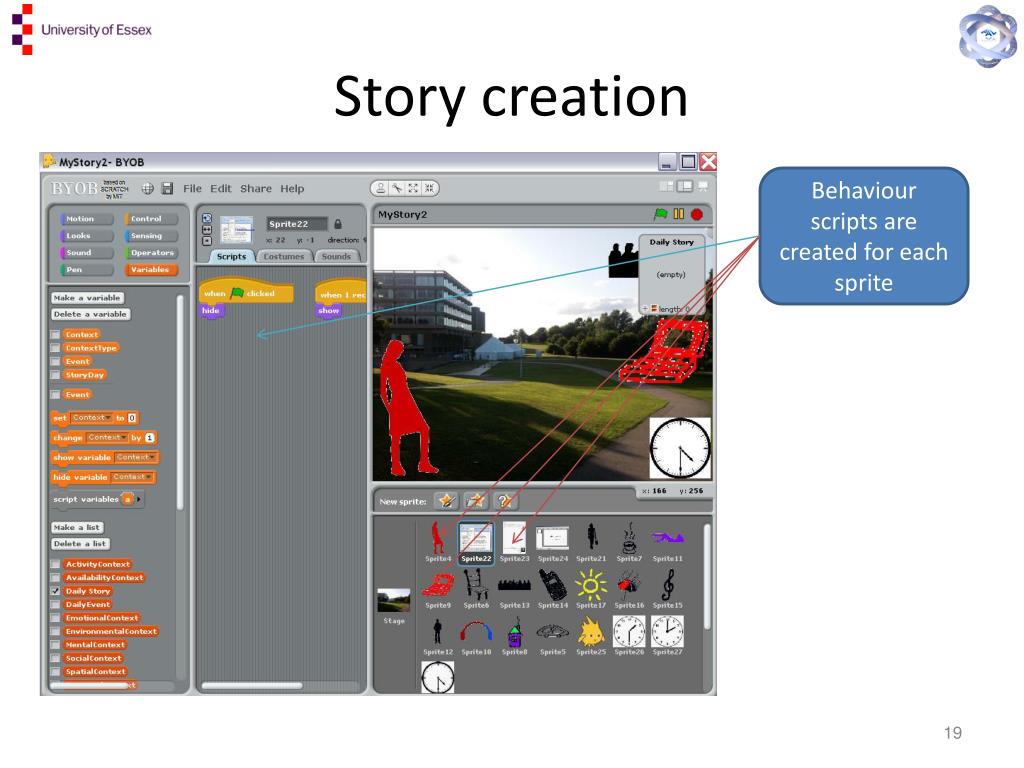The height and width of the screenshot is (768, 1024).
Task: Toggle the SpatialContext list checkbox
Action: [56, 672]
